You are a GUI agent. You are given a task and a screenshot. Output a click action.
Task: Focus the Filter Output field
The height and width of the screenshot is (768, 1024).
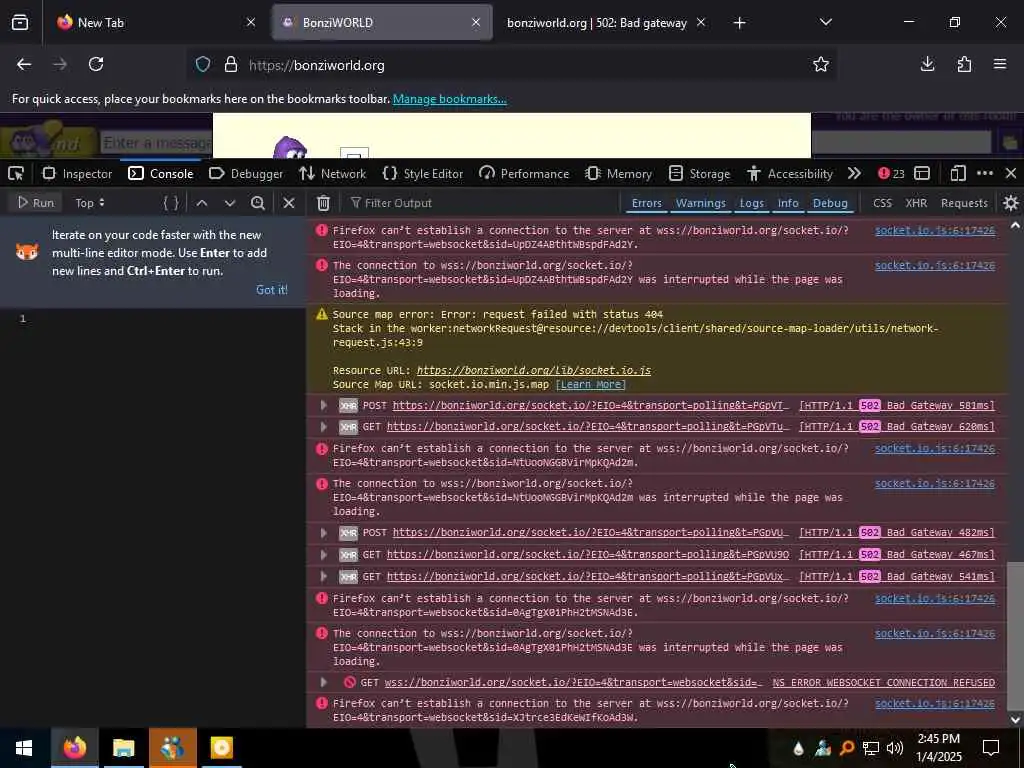(x=482, y=203)
